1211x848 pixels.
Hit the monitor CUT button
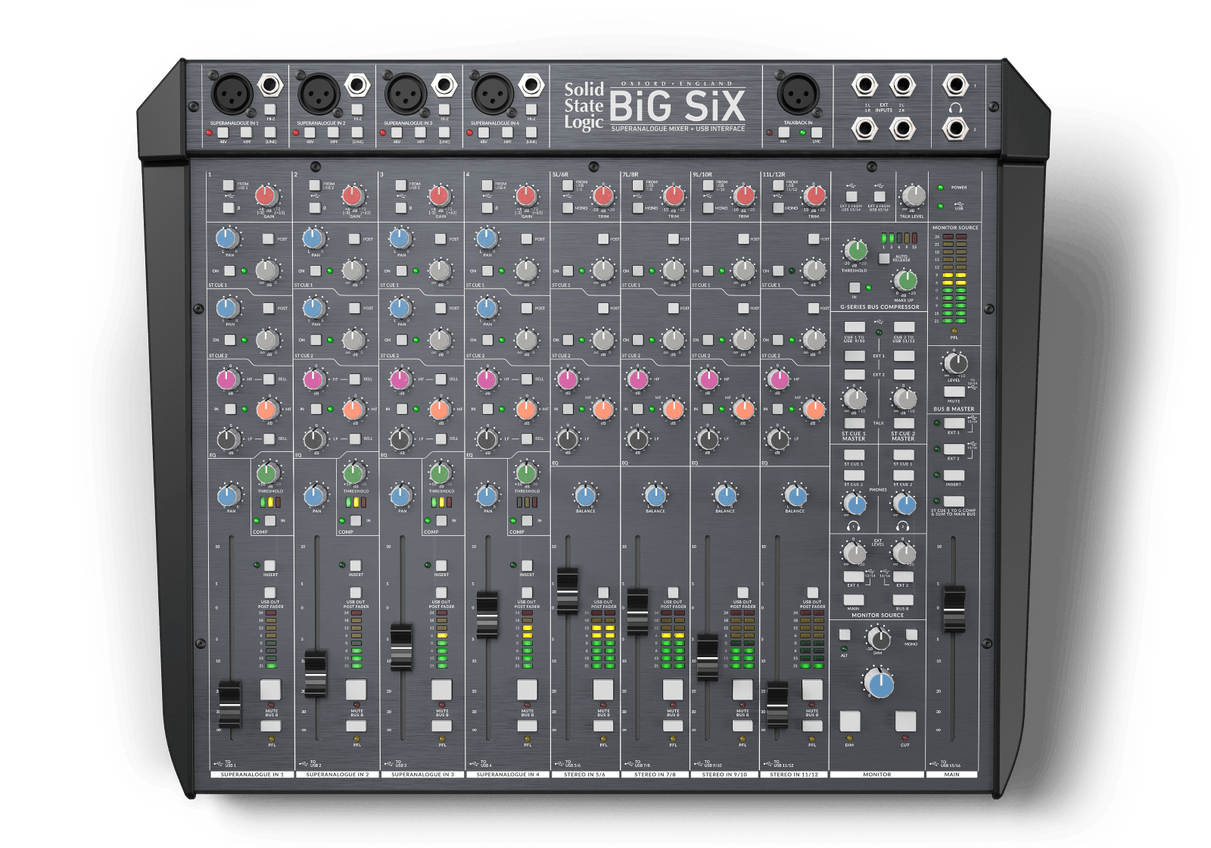[906, 721]
